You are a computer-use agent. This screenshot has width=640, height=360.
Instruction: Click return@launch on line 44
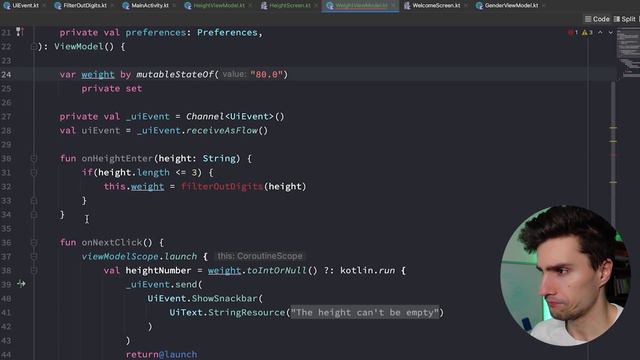pos(161,354)
